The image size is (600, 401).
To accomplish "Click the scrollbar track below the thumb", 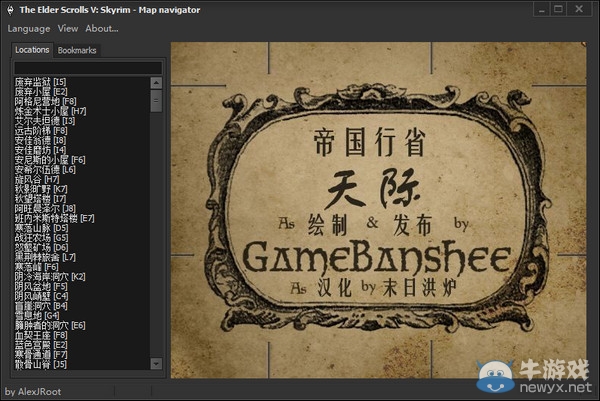I will (x=156, y=235).
